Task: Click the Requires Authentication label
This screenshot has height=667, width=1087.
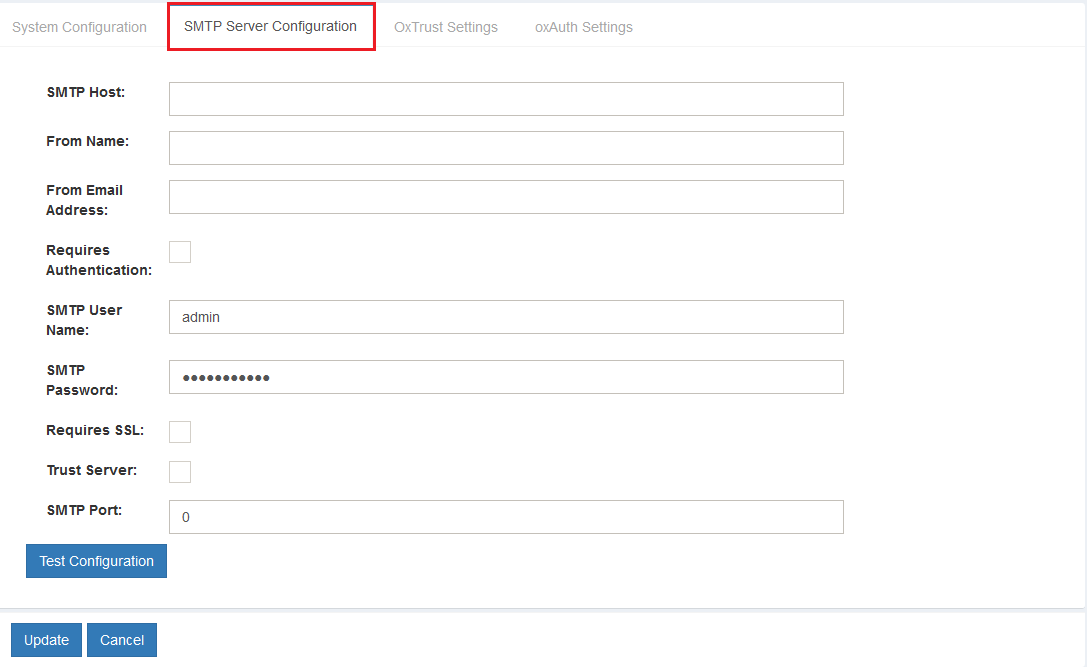Action: coord(98,260)
